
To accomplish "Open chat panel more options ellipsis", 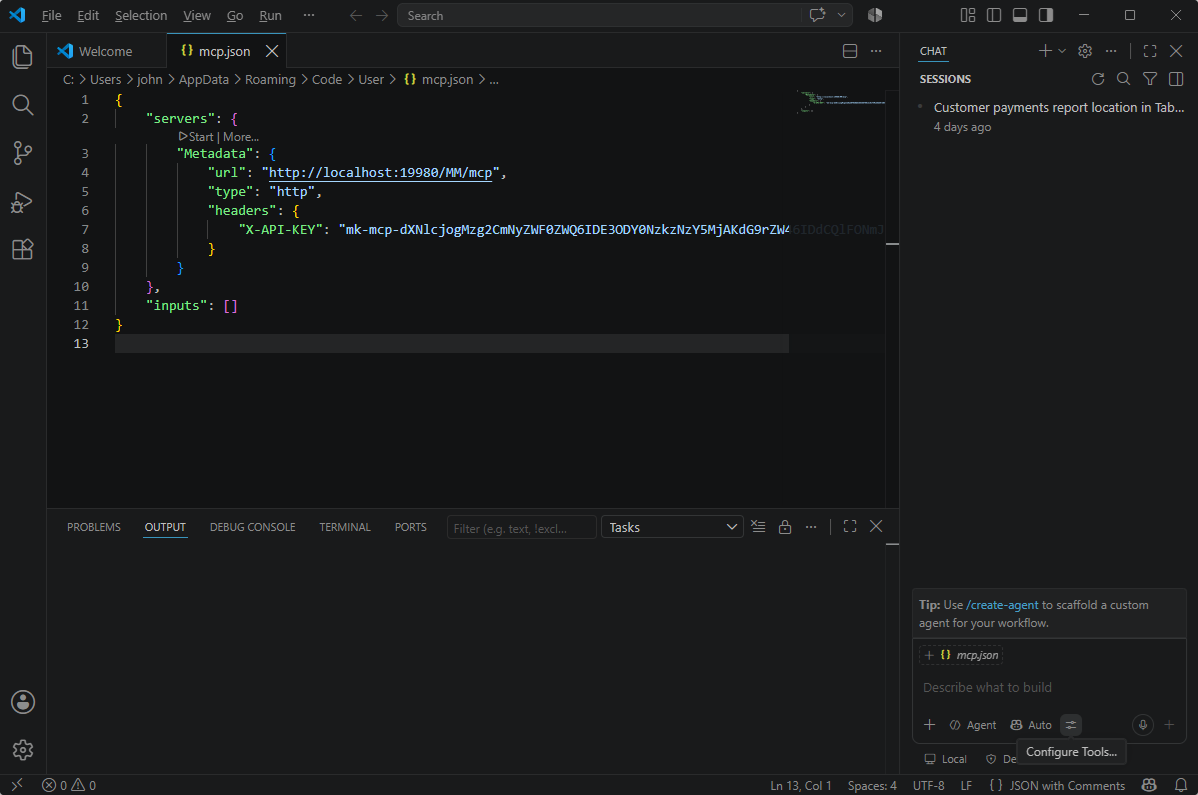I will point(1111,51).
